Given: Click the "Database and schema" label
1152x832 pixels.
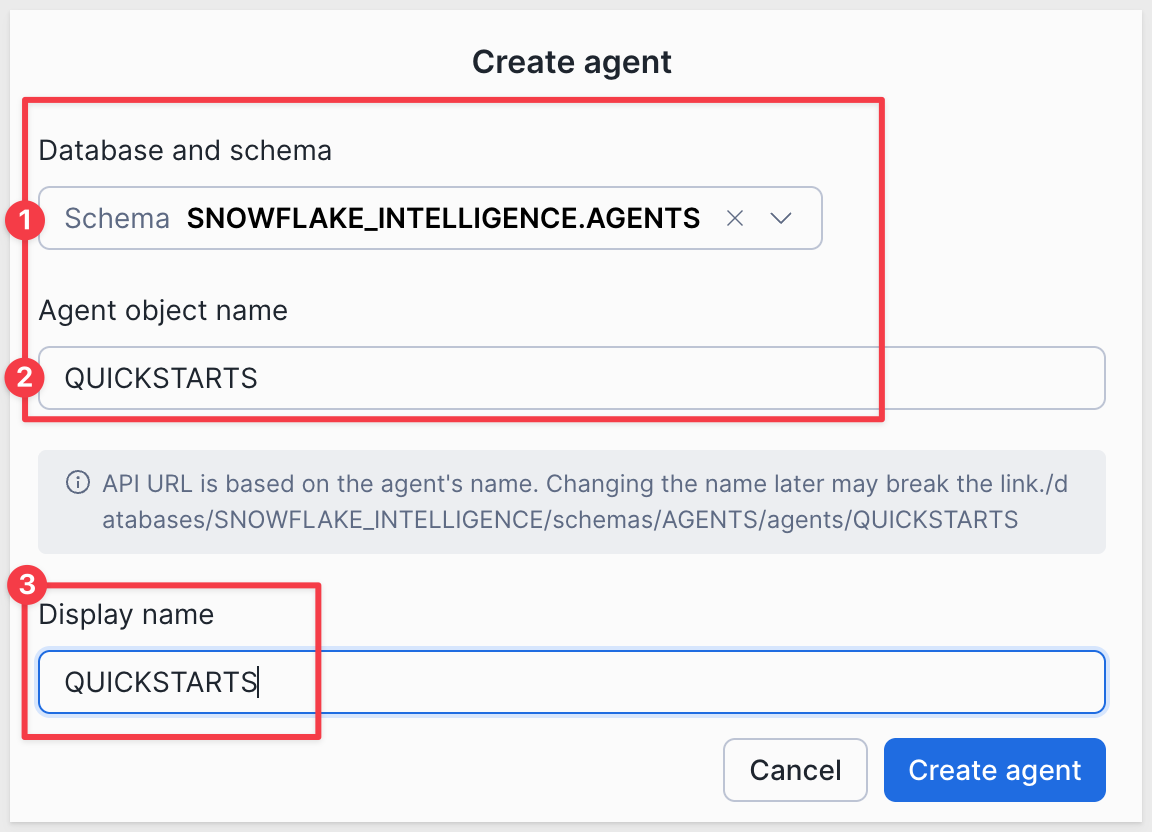Looking at the screenshot, I should click(x=185, y=151).
